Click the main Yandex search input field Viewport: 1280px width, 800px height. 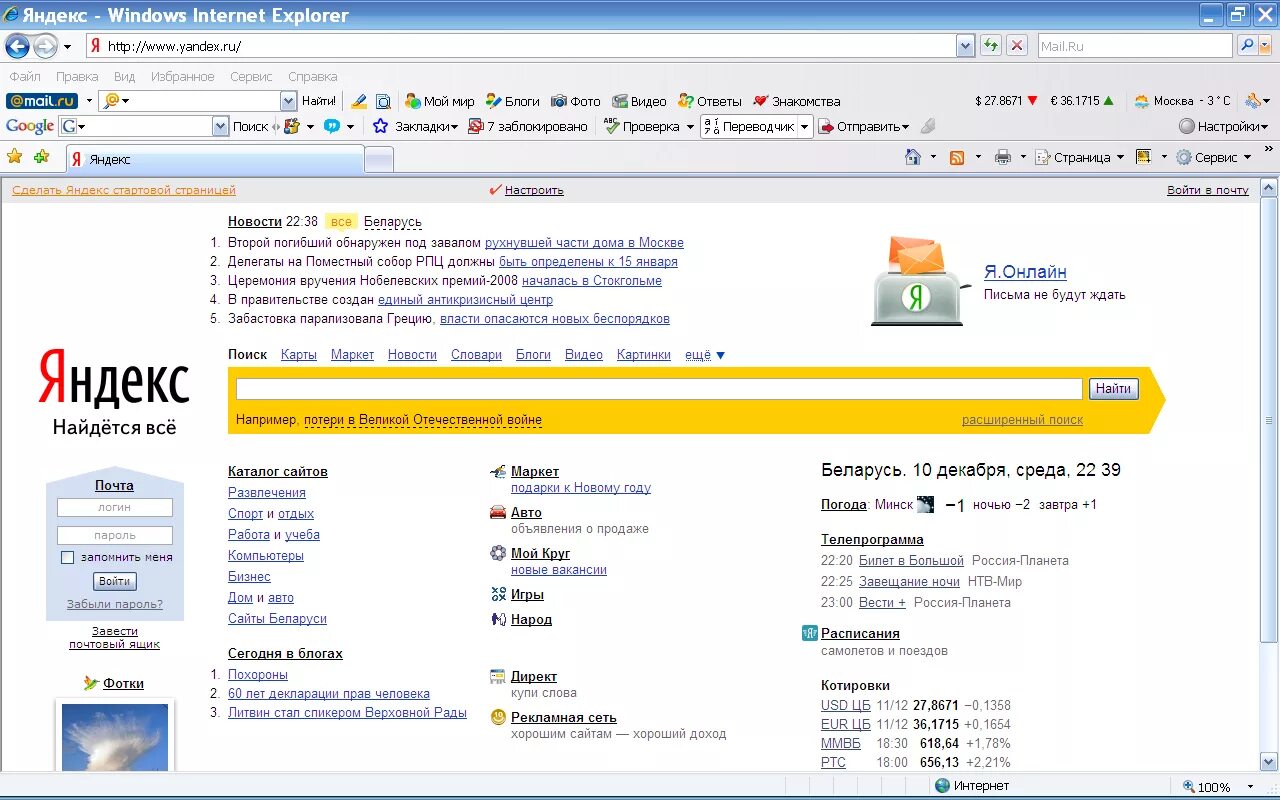[x=659, y=389]
